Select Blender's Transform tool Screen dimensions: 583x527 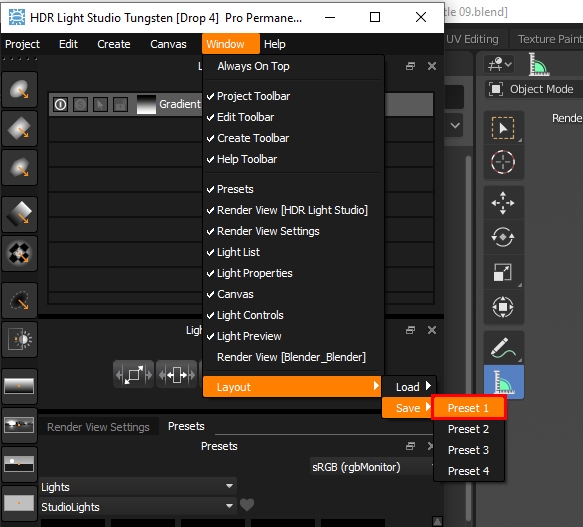503,307
